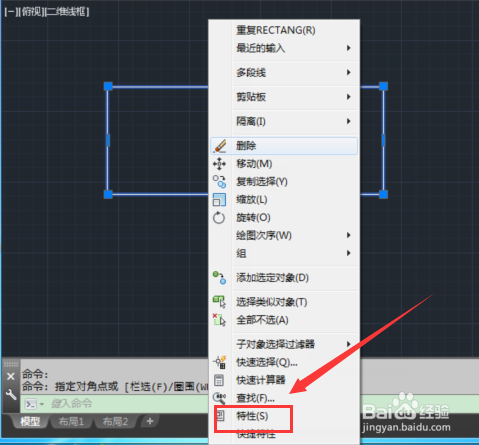This screenshot has width=479, height=445.
Task: Click the quick calculator icon
Action: pos(219,380)
